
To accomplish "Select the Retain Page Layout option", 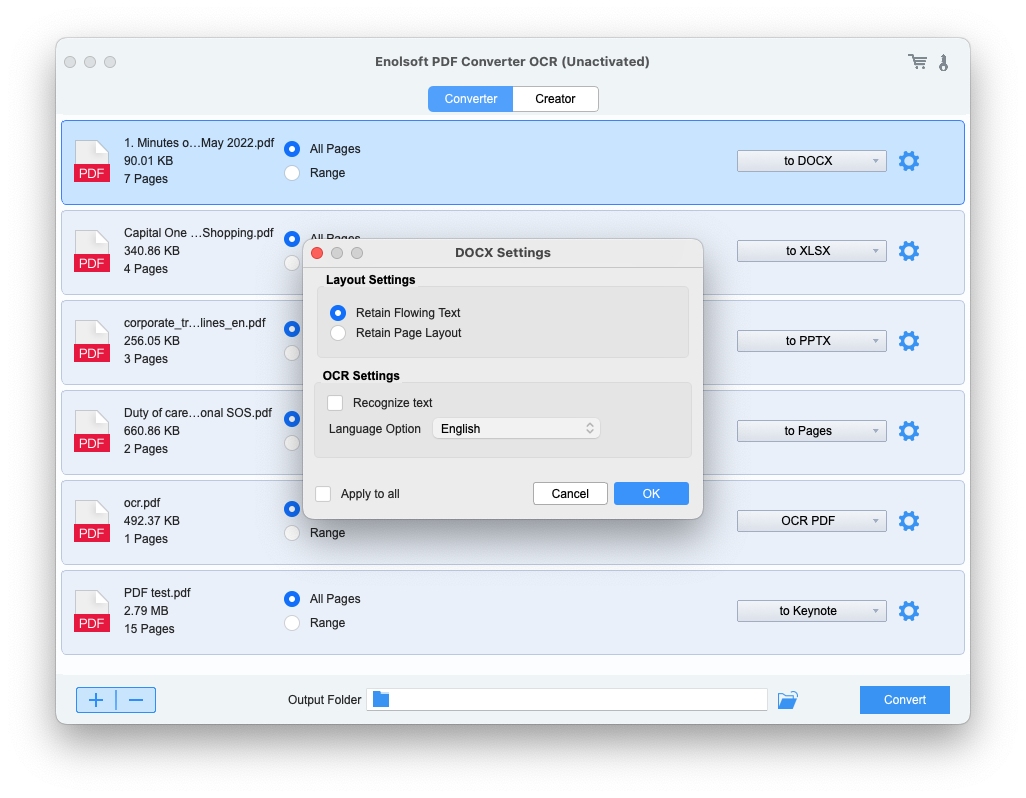I will pyautogui.click(x=338, y=333).
